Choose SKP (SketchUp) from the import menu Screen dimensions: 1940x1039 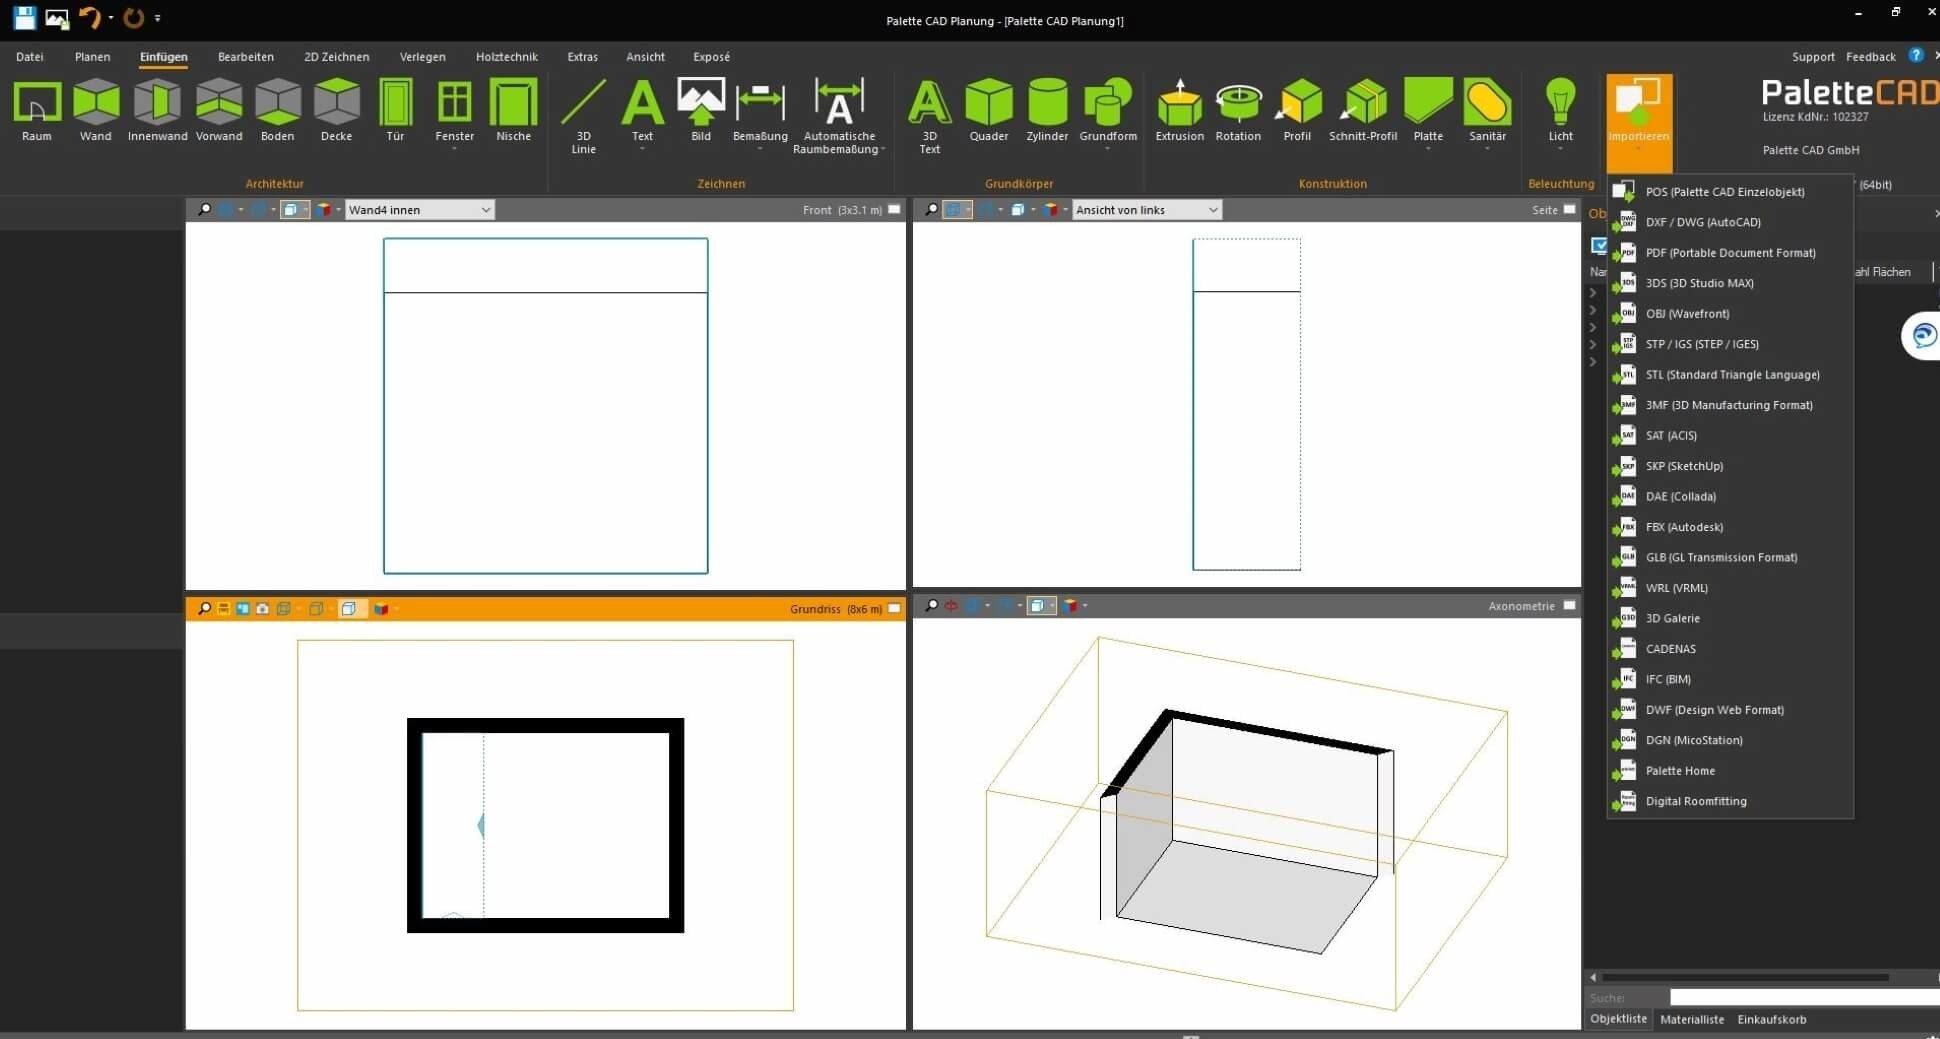(x=1684, y=466)
